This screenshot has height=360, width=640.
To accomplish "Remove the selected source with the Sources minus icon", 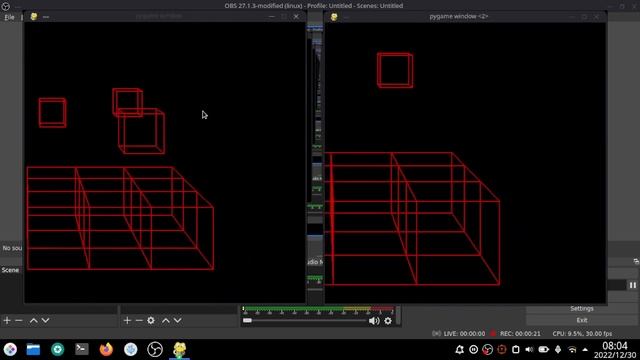I will [139, 320].
